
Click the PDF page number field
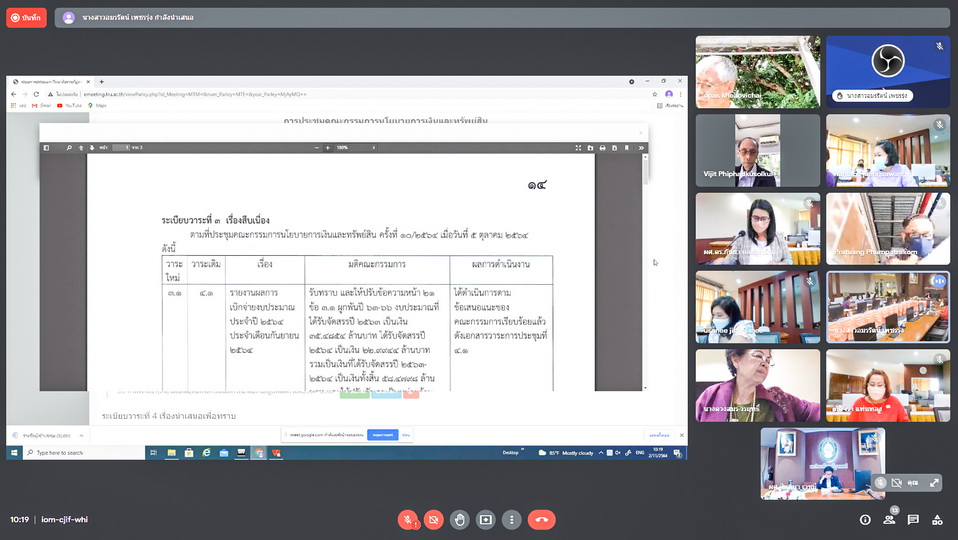tap(121, 148)
